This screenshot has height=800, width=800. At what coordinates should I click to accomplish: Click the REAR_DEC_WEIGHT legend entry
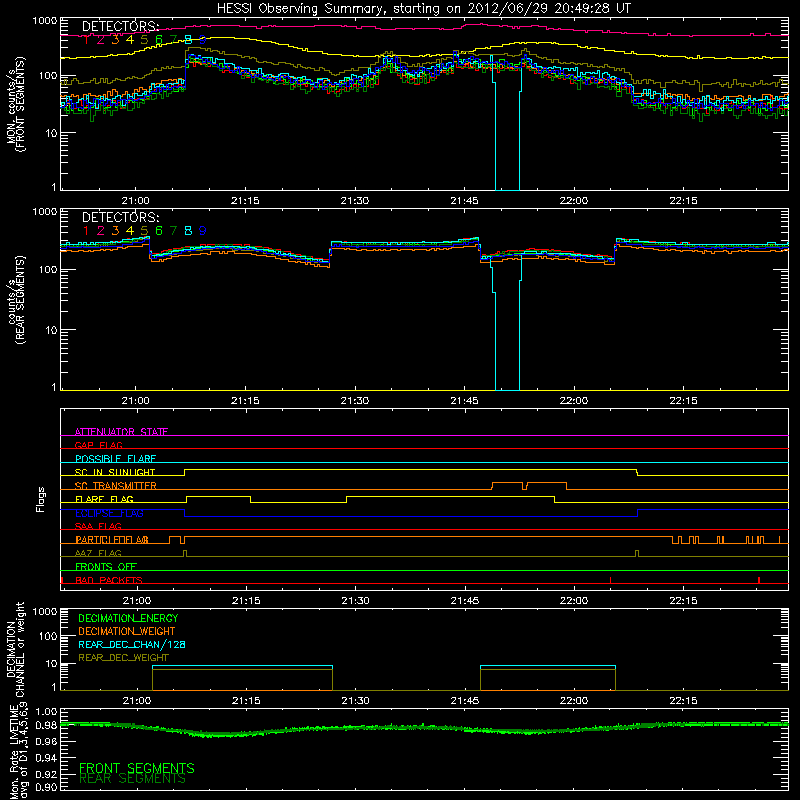coord(123,658)
